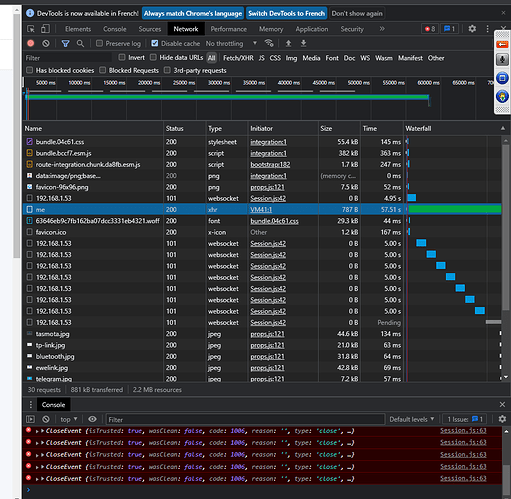Click the me request green waterfall bar
The image size is (511, 499).
(x=455, y=209)
